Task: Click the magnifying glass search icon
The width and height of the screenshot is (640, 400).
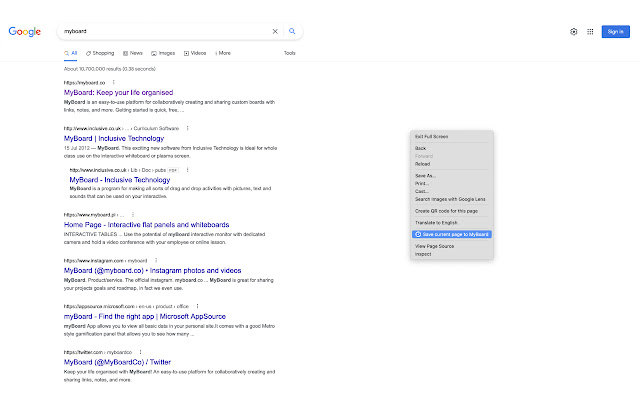Action: [x=292, y=32]
